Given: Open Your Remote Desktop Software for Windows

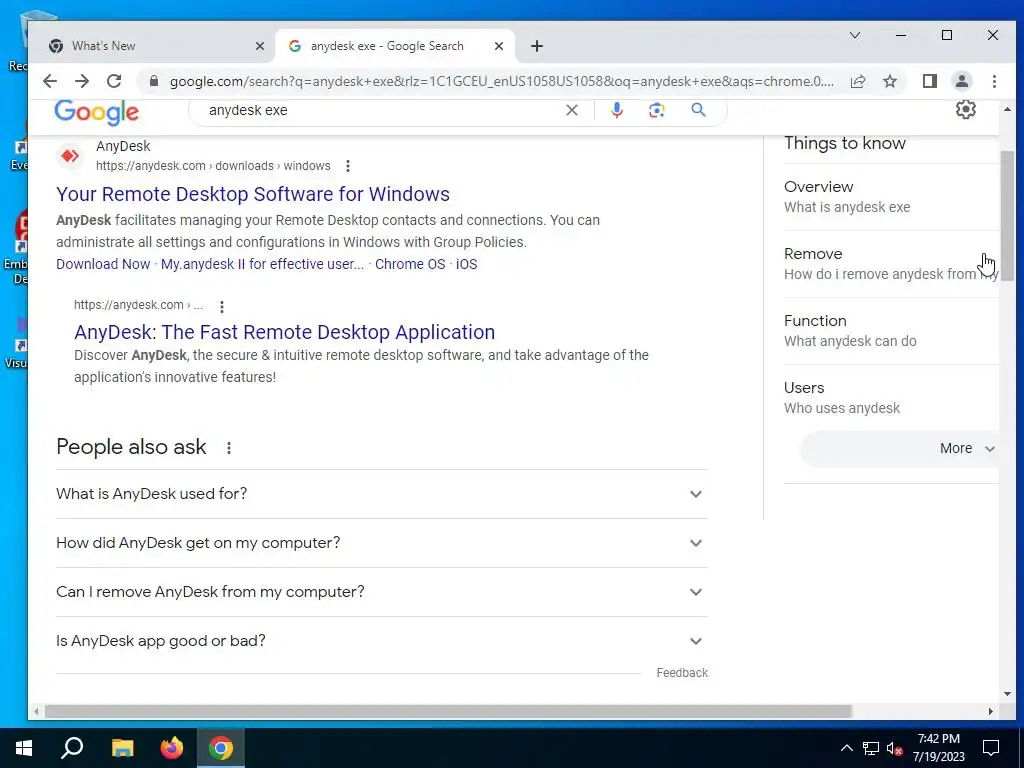Looking at the screenshot, I should [x=253, y=194].
